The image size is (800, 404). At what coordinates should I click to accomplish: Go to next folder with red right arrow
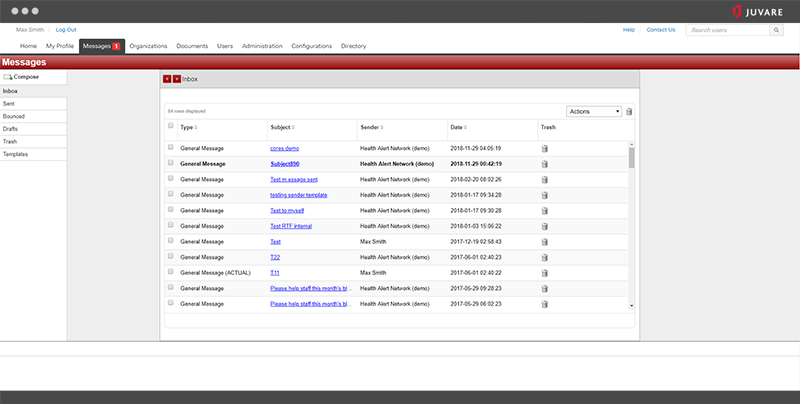pos(177,79)
